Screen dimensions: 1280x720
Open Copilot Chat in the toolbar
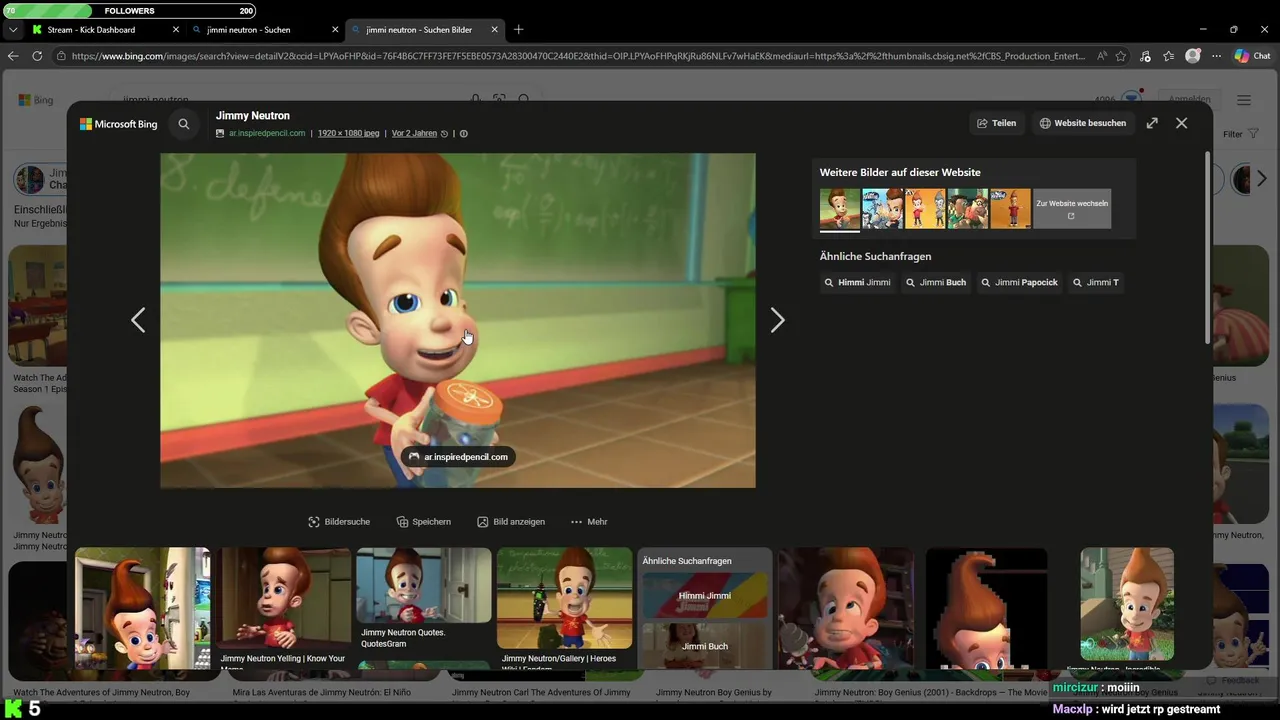point(1252,56)
